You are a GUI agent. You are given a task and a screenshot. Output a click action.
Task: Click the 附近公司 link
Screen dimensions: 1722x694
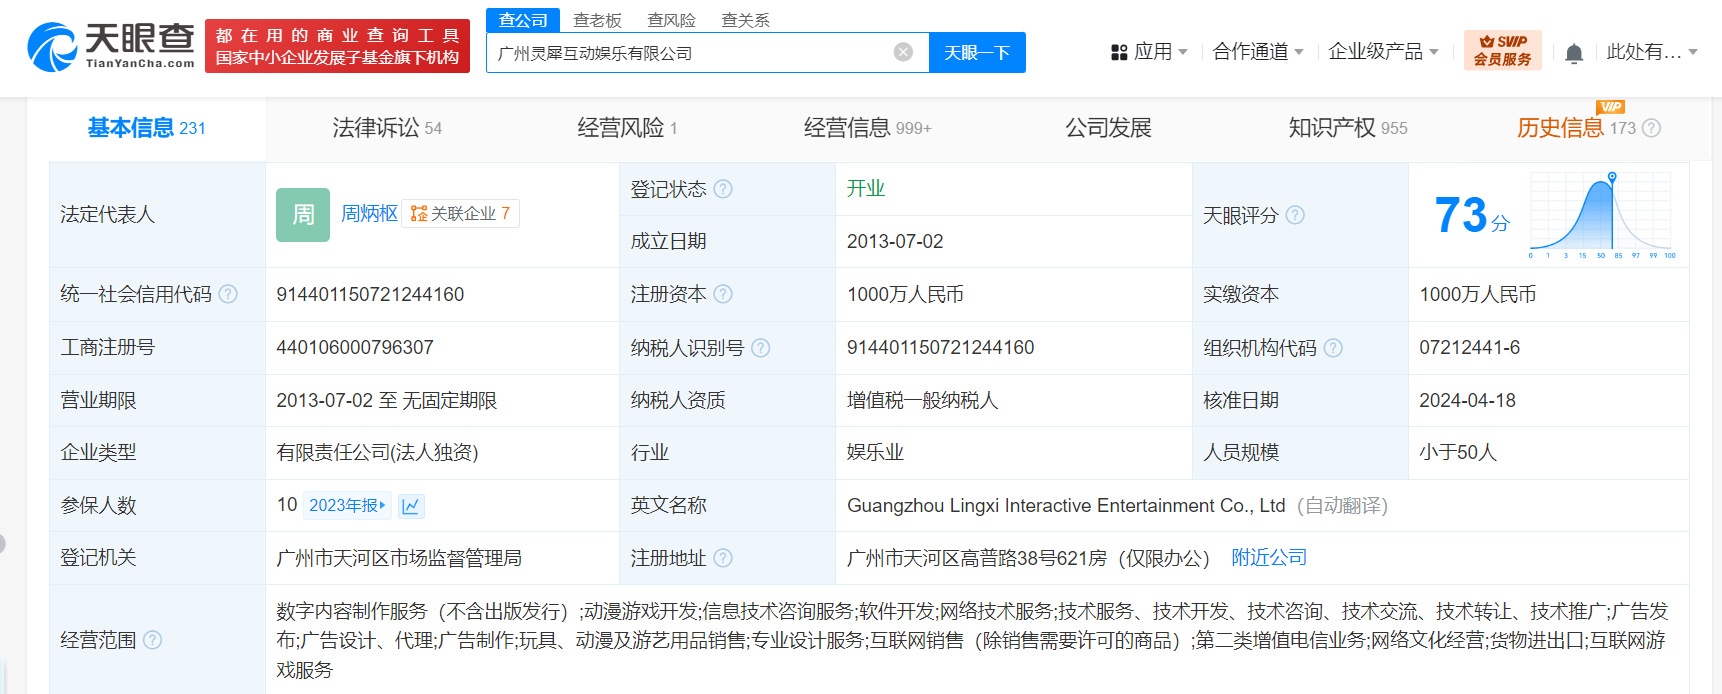1269,558
